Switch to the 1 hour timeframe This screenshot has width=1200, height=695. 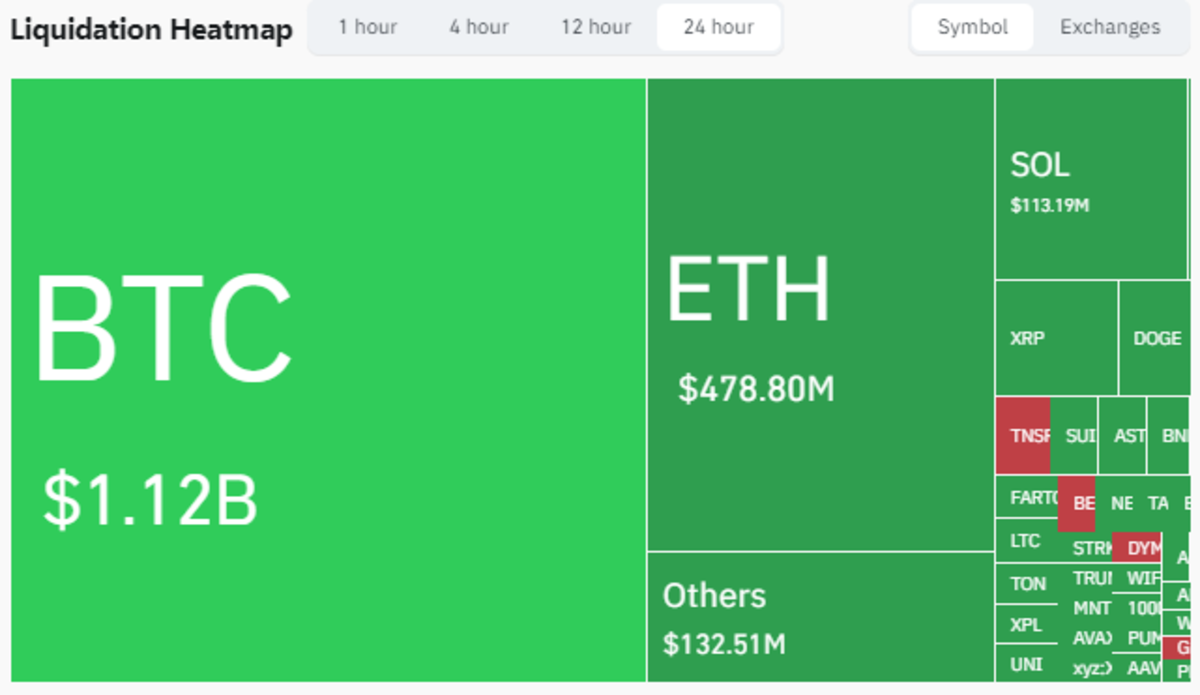pos(368,28)
